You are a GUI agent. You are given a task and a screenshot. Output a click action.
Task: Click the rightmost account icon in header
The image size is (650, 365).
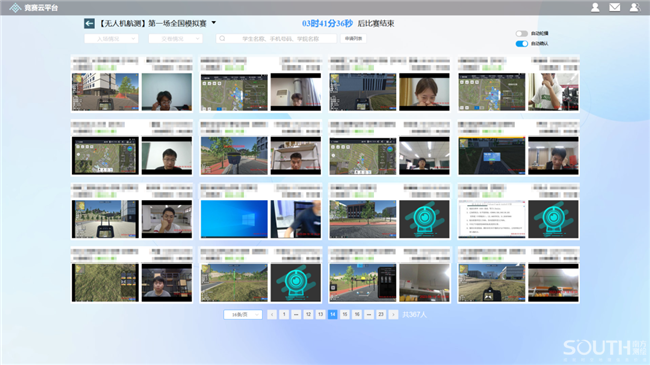tap(634, 7)
